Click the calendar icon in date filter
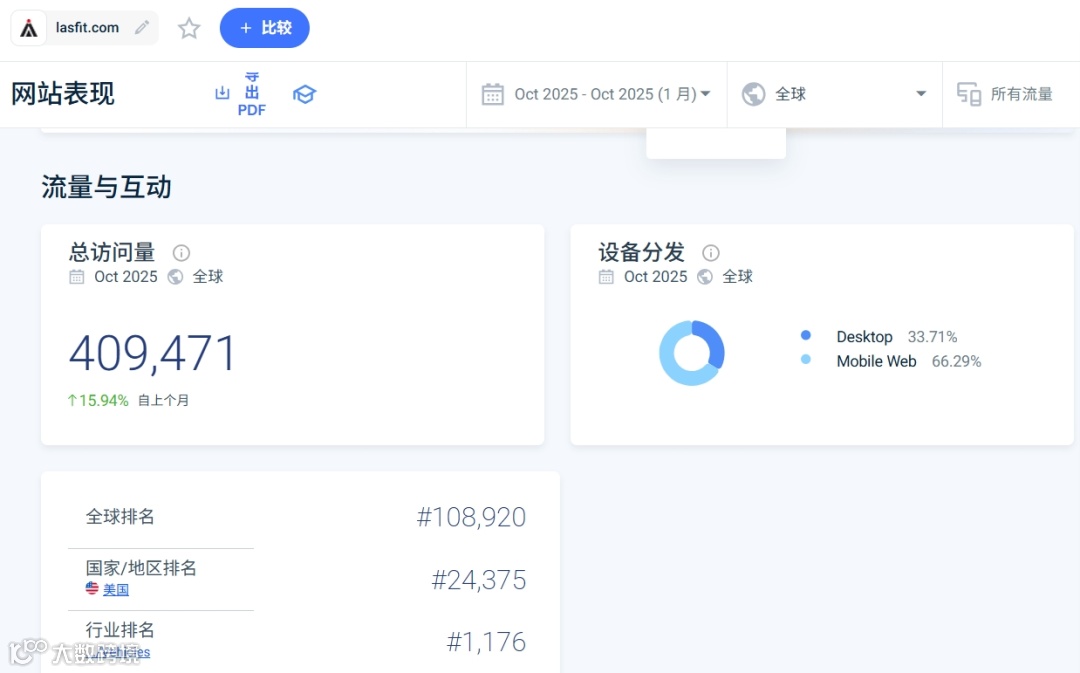 point(492,94)
